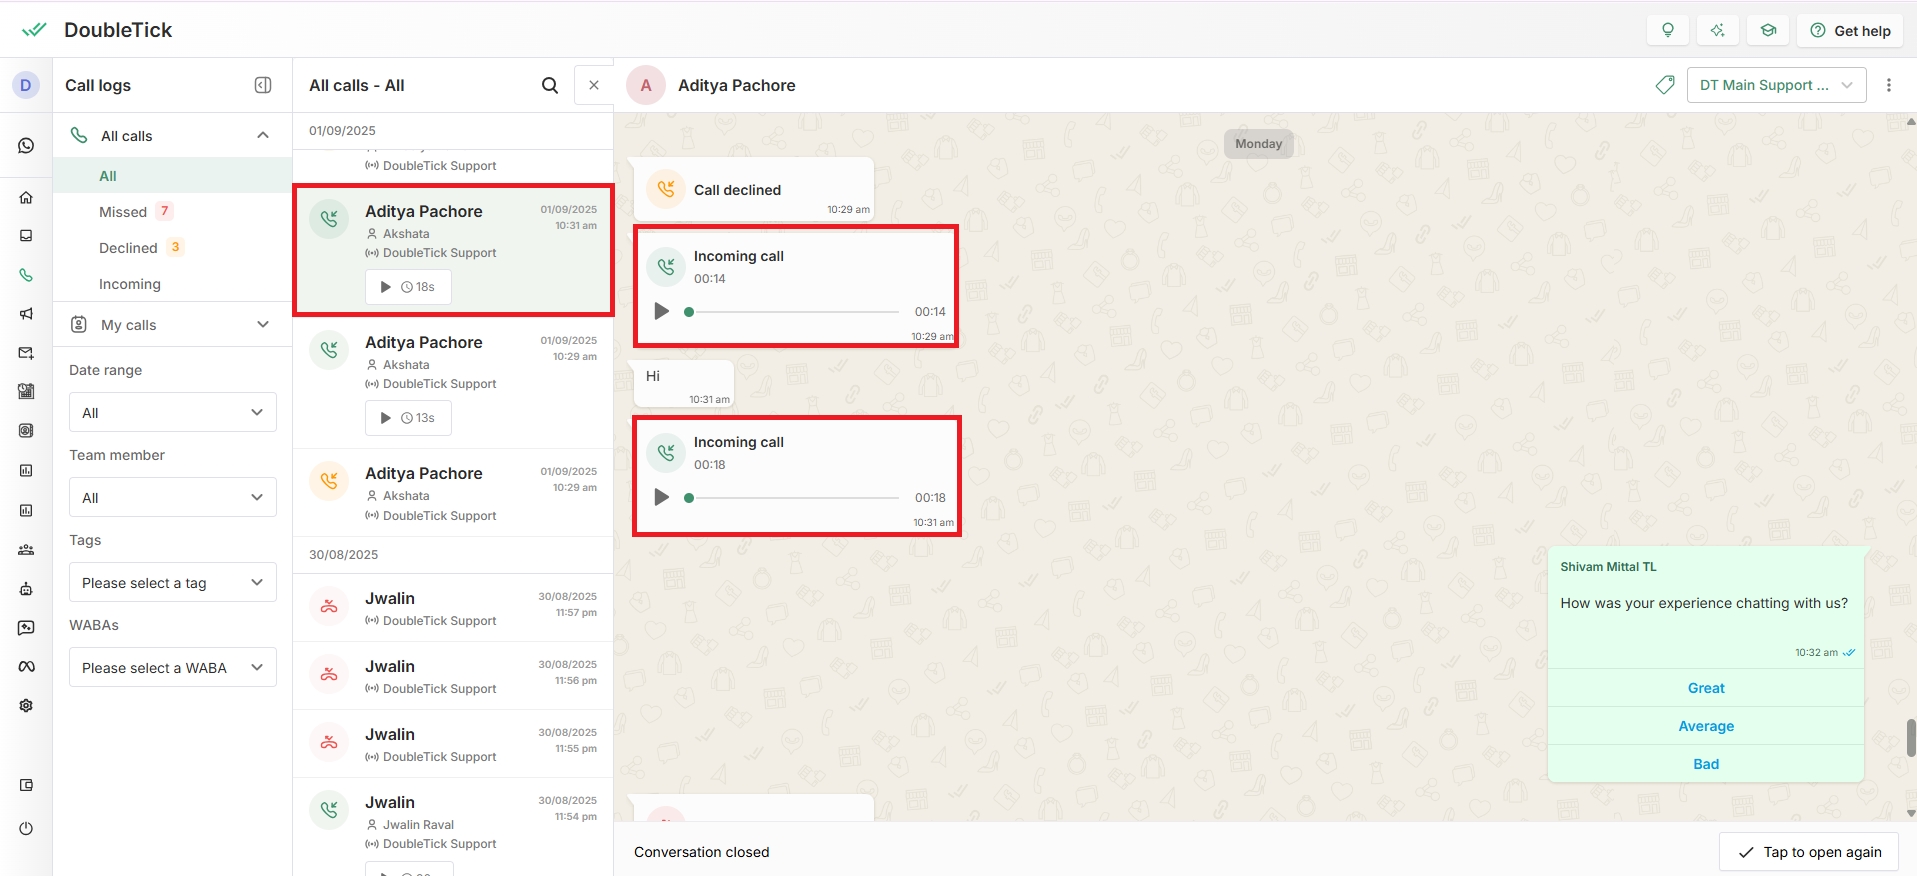
Task: Select the Declined calls filter
Action: click(128, 248)
